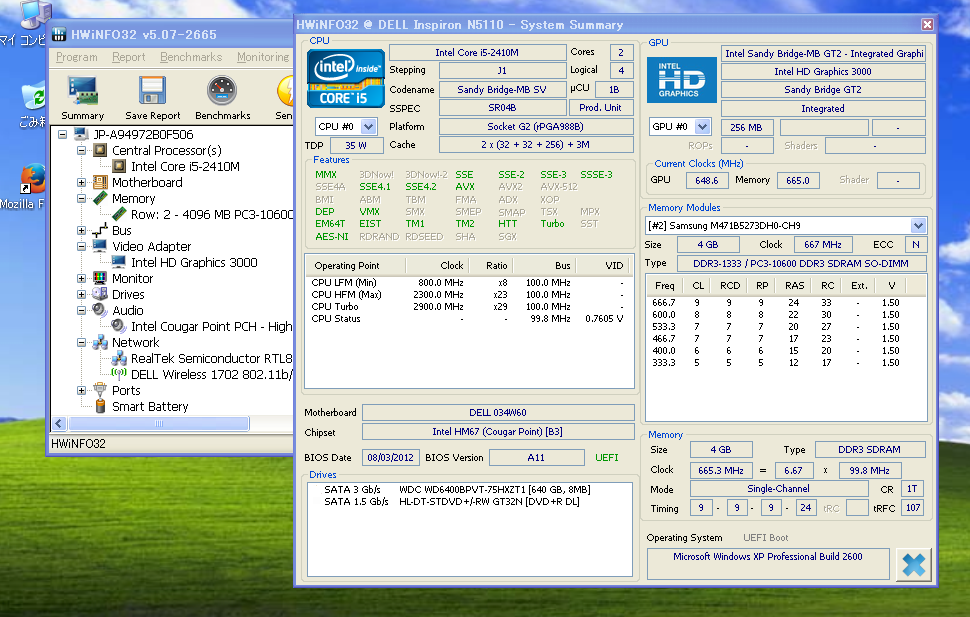The height and width of the screenshot is (617, 970).
Task: Click the BIOS Date field 08/03/2012
Action: coord(390,458)
